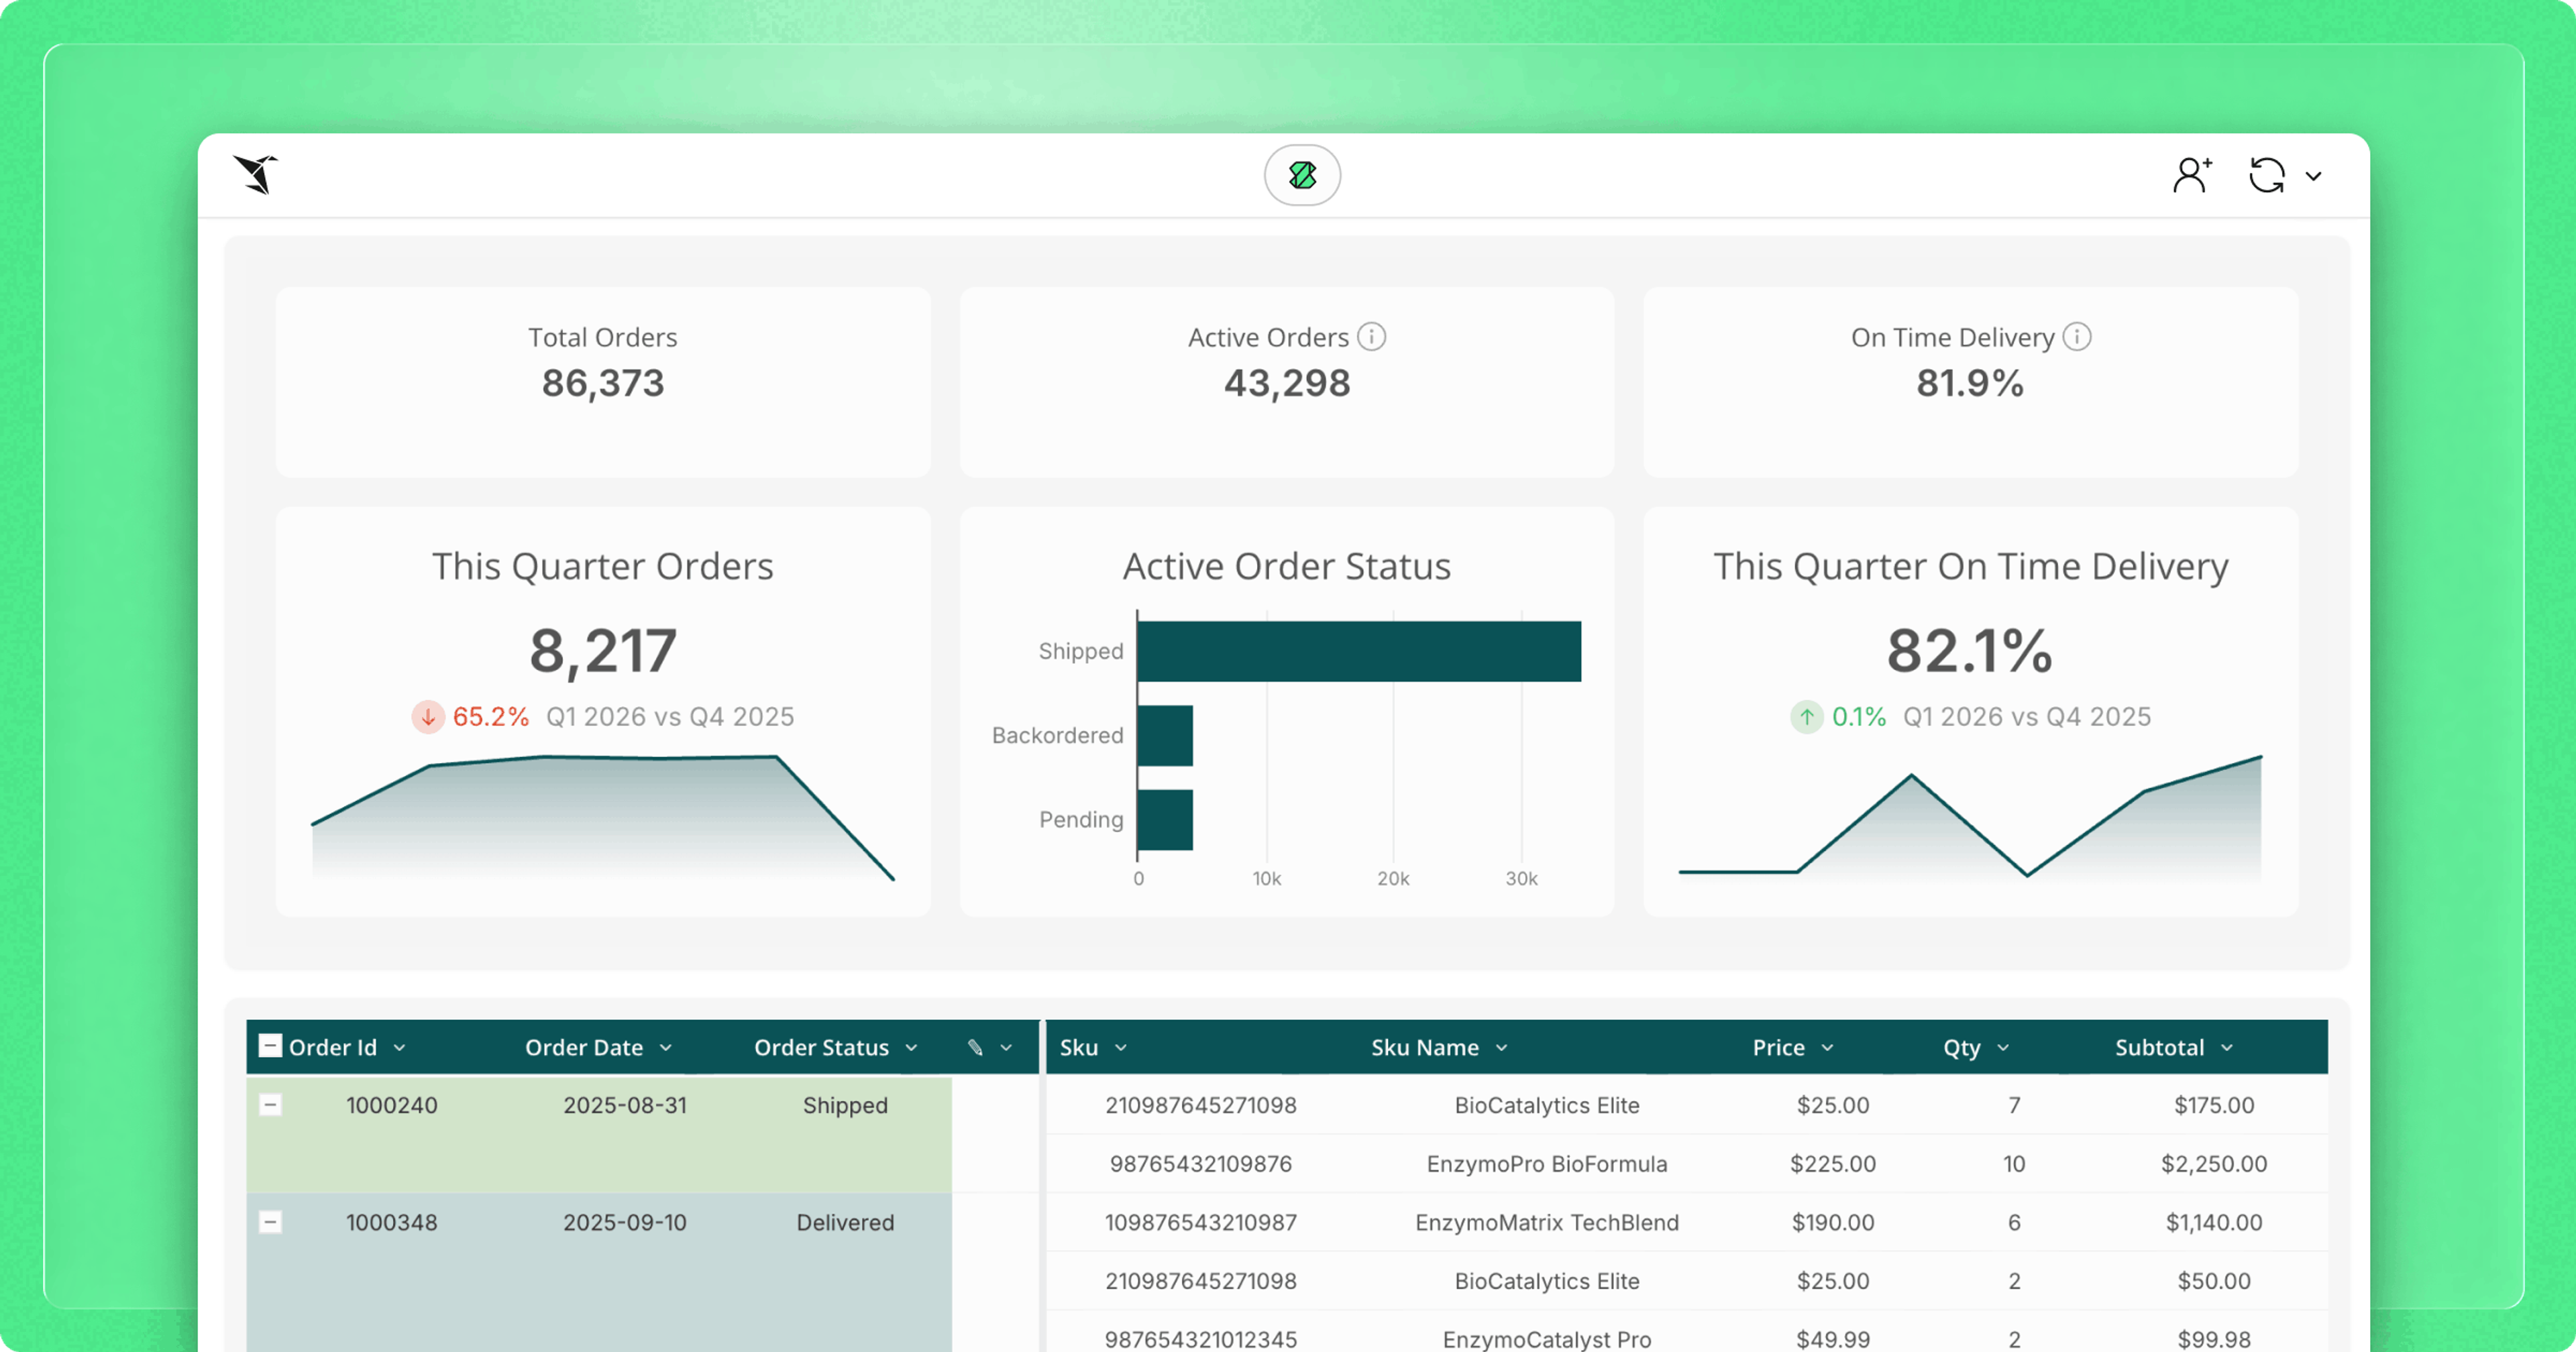Image resolution: width=2576 pixels, height=1352 pixels.
Task: Select sku cell 109876543210987
Action: [x=1200, y=1222]
